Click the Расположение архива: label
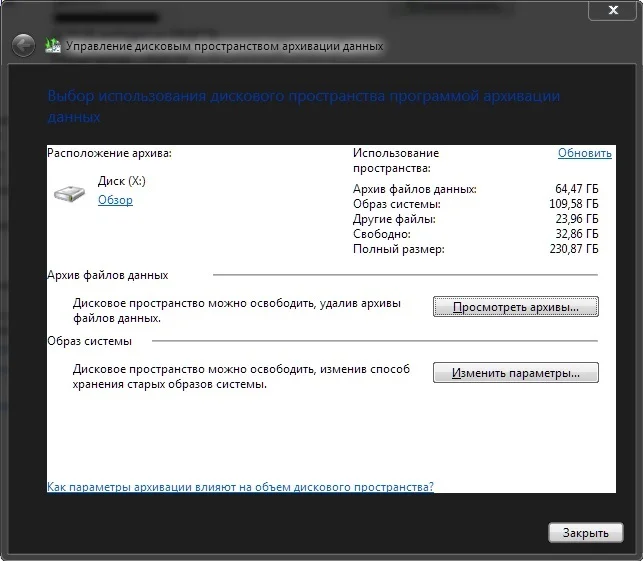 pos(109,153)
